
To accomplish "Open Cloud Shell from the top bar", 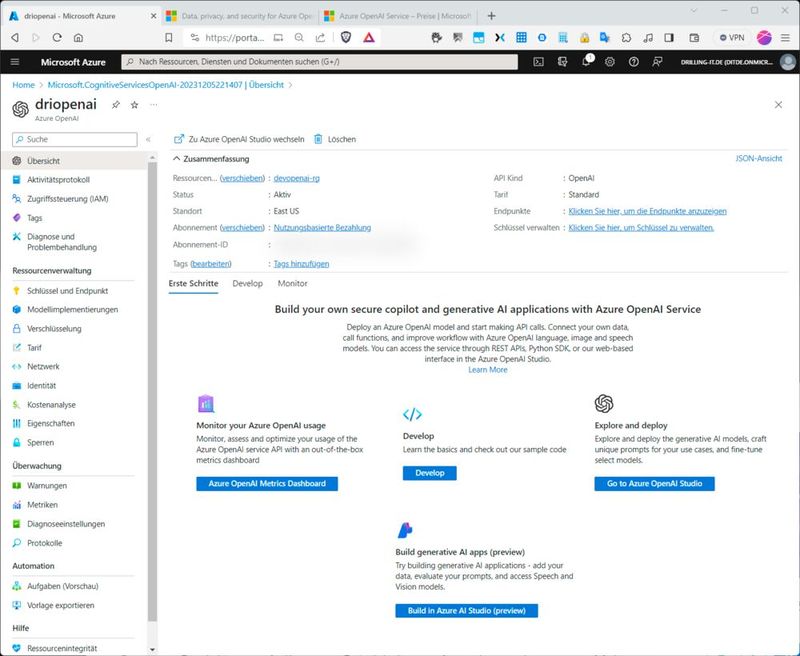I will coord(538,62).
